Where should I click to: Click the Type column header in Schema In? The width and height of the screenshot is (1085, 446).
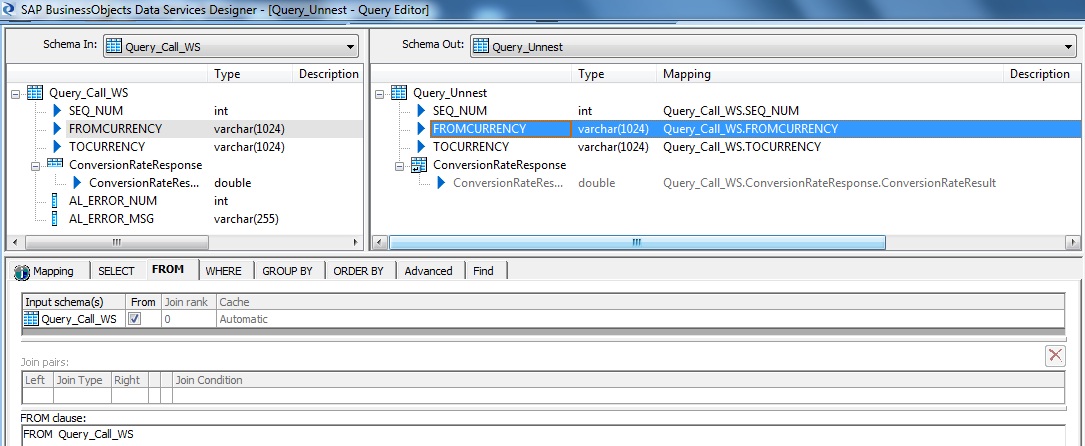(x=249, y=74)
